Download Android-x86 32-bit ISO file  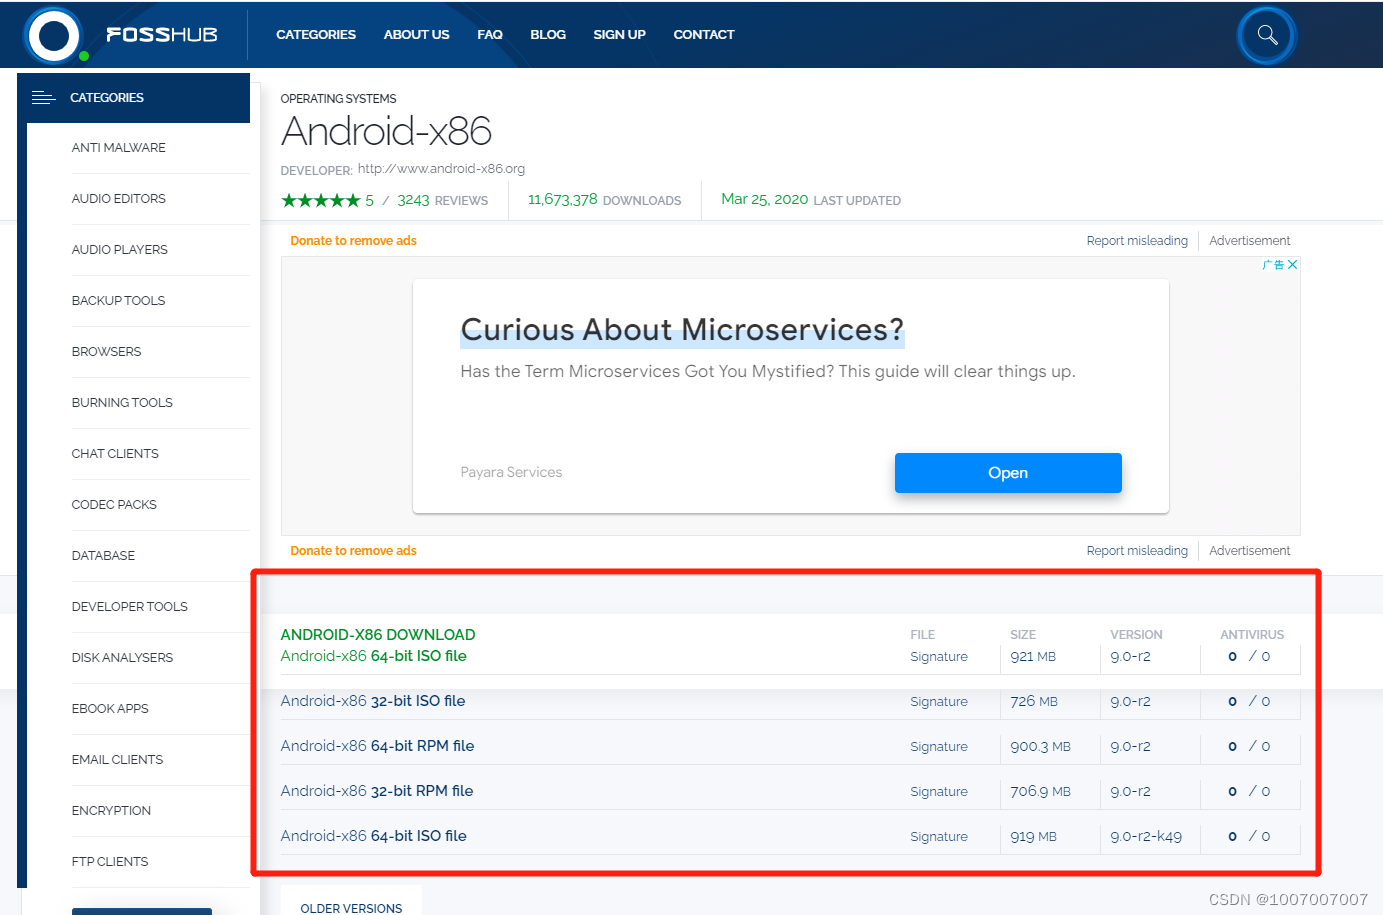point(372,701)
